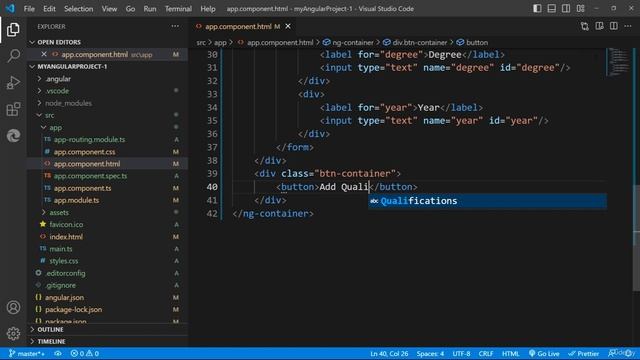
Task: Toggle the secondary side bar
Action: pos(566,9)
